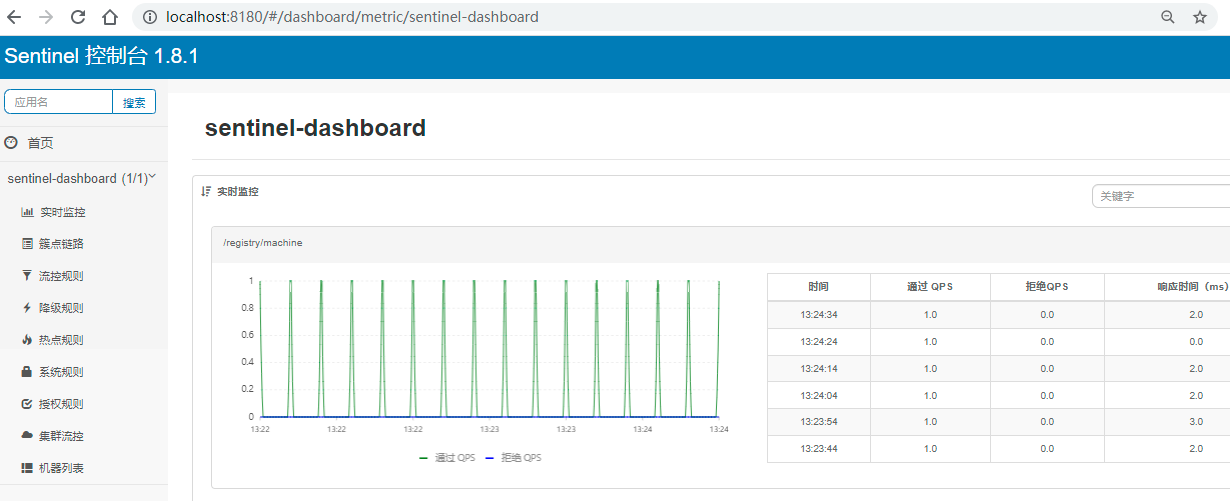Select row time 13:24:24

click(819, 341)
